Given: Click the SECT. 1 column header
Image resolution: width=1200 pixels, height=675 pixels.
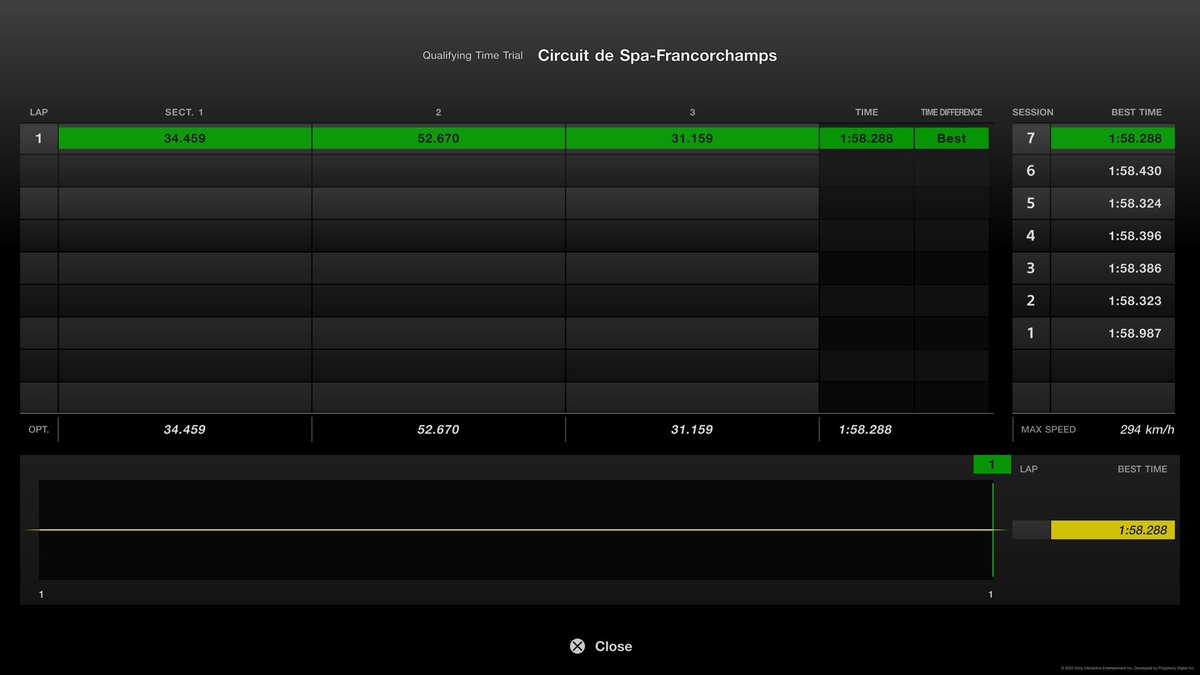Looking at the screenshot, I should point(184,112).
